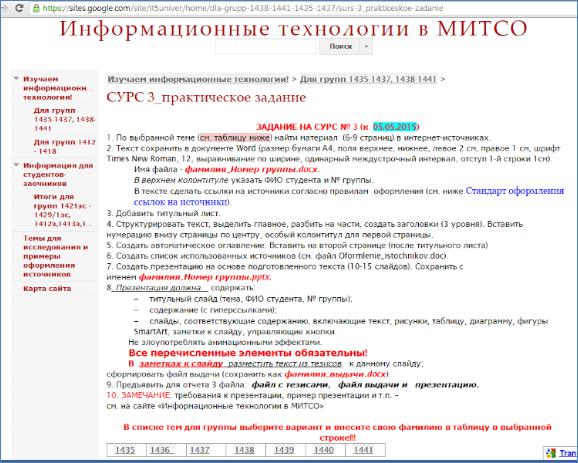578x463 pixels.
Task: Click the highlighted text см. таблицу ниже
Action: click(235, 138)
